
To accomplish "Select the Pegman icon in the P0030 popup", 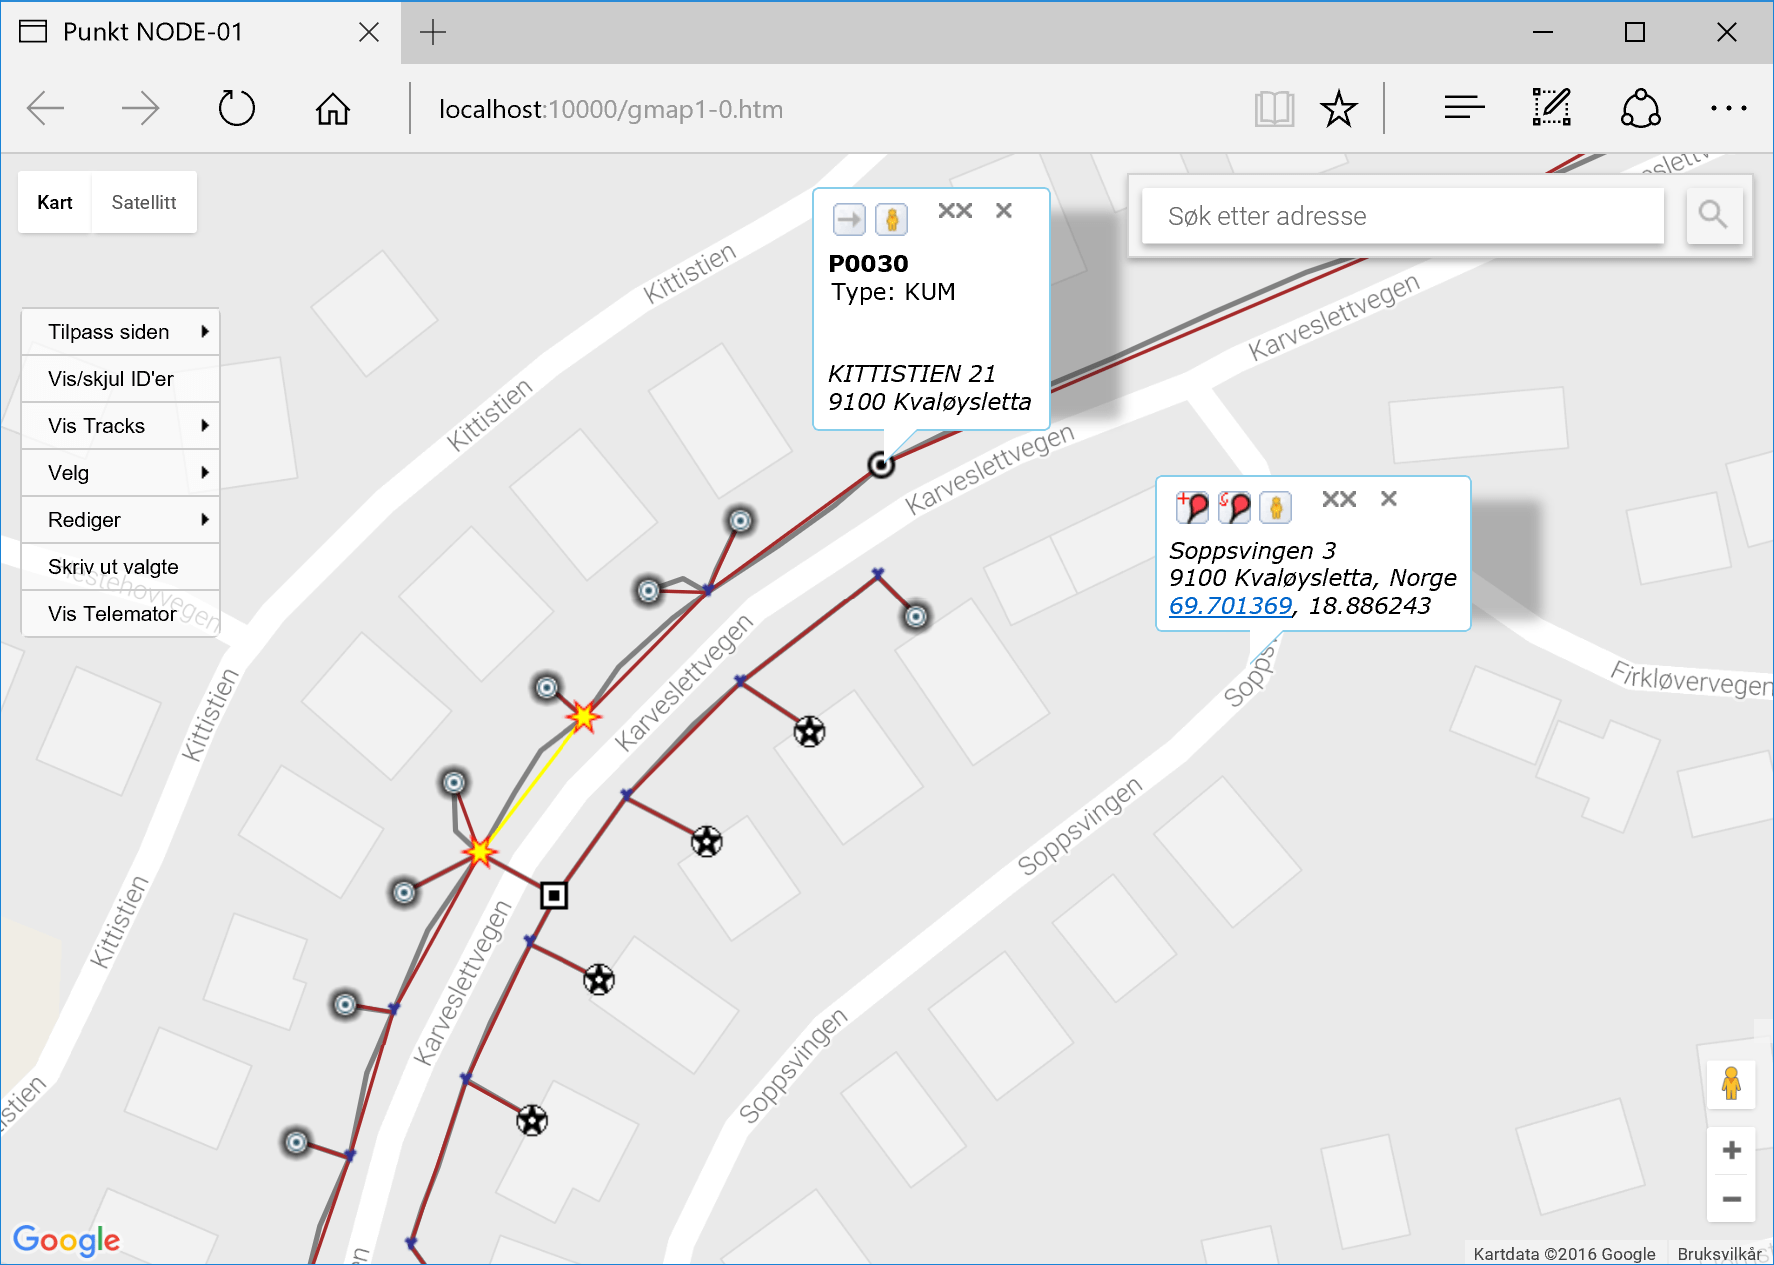I will click(891, 218).
